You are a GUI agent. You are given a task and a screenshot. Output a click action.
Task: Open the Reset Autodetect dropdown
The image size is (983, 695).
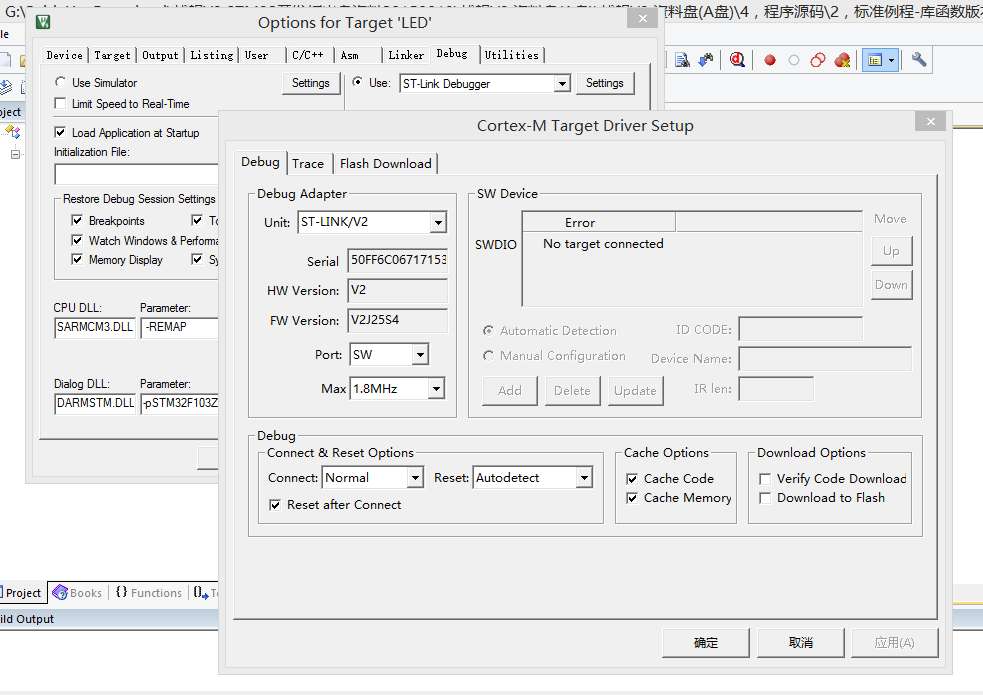pos(584,478)
